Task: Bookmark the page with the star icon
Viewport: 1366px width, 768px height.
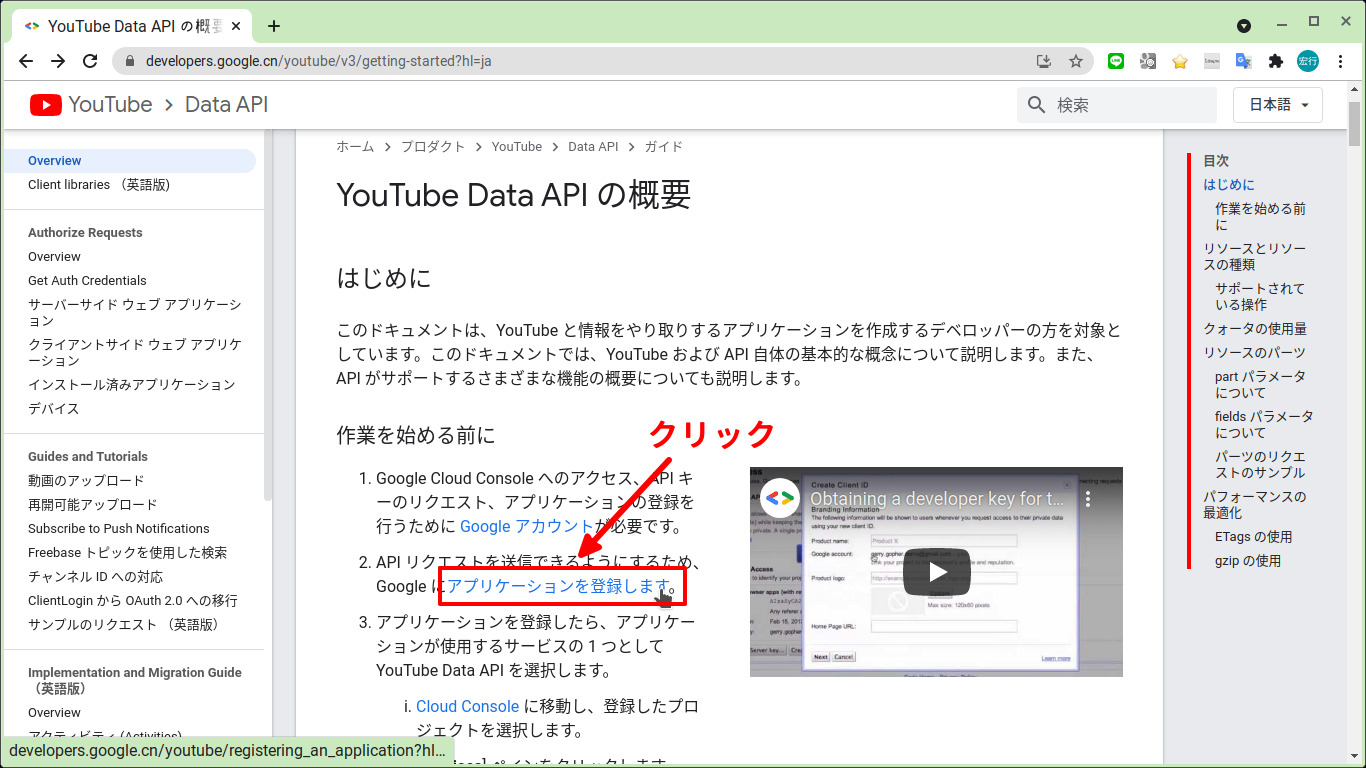Action: pos(1077,61)
